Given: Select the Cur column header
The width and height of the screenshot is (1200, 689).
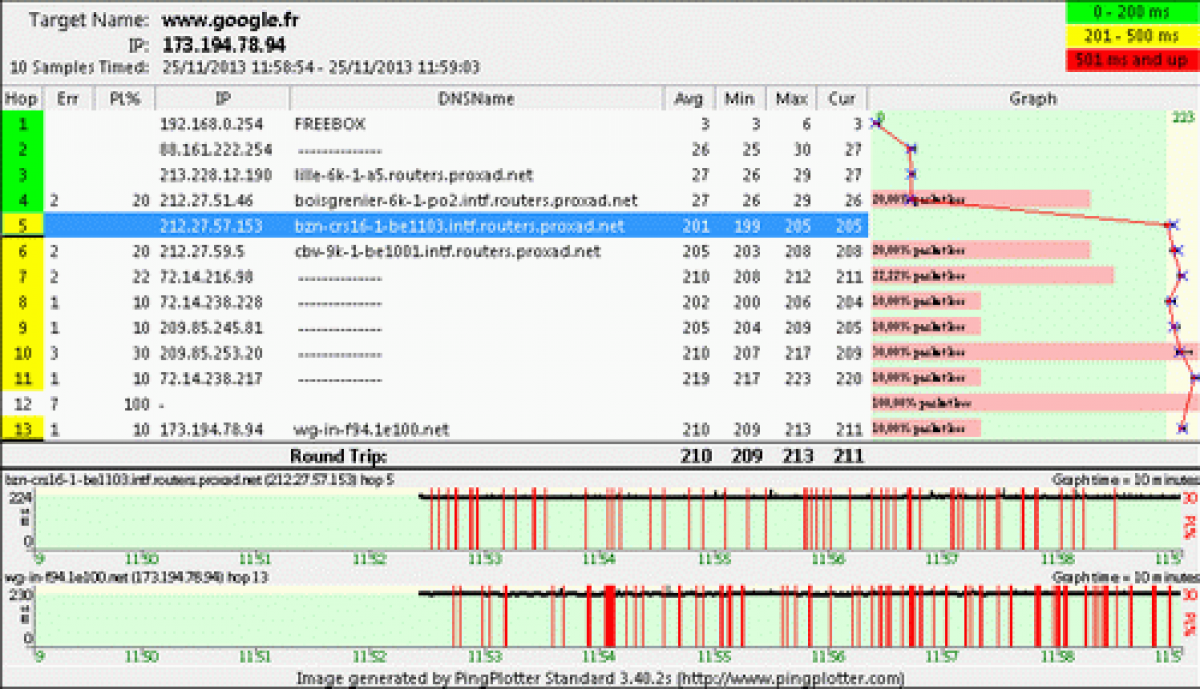Looking at the screenshot, I should pyautogui.click(x=841, y=98).
